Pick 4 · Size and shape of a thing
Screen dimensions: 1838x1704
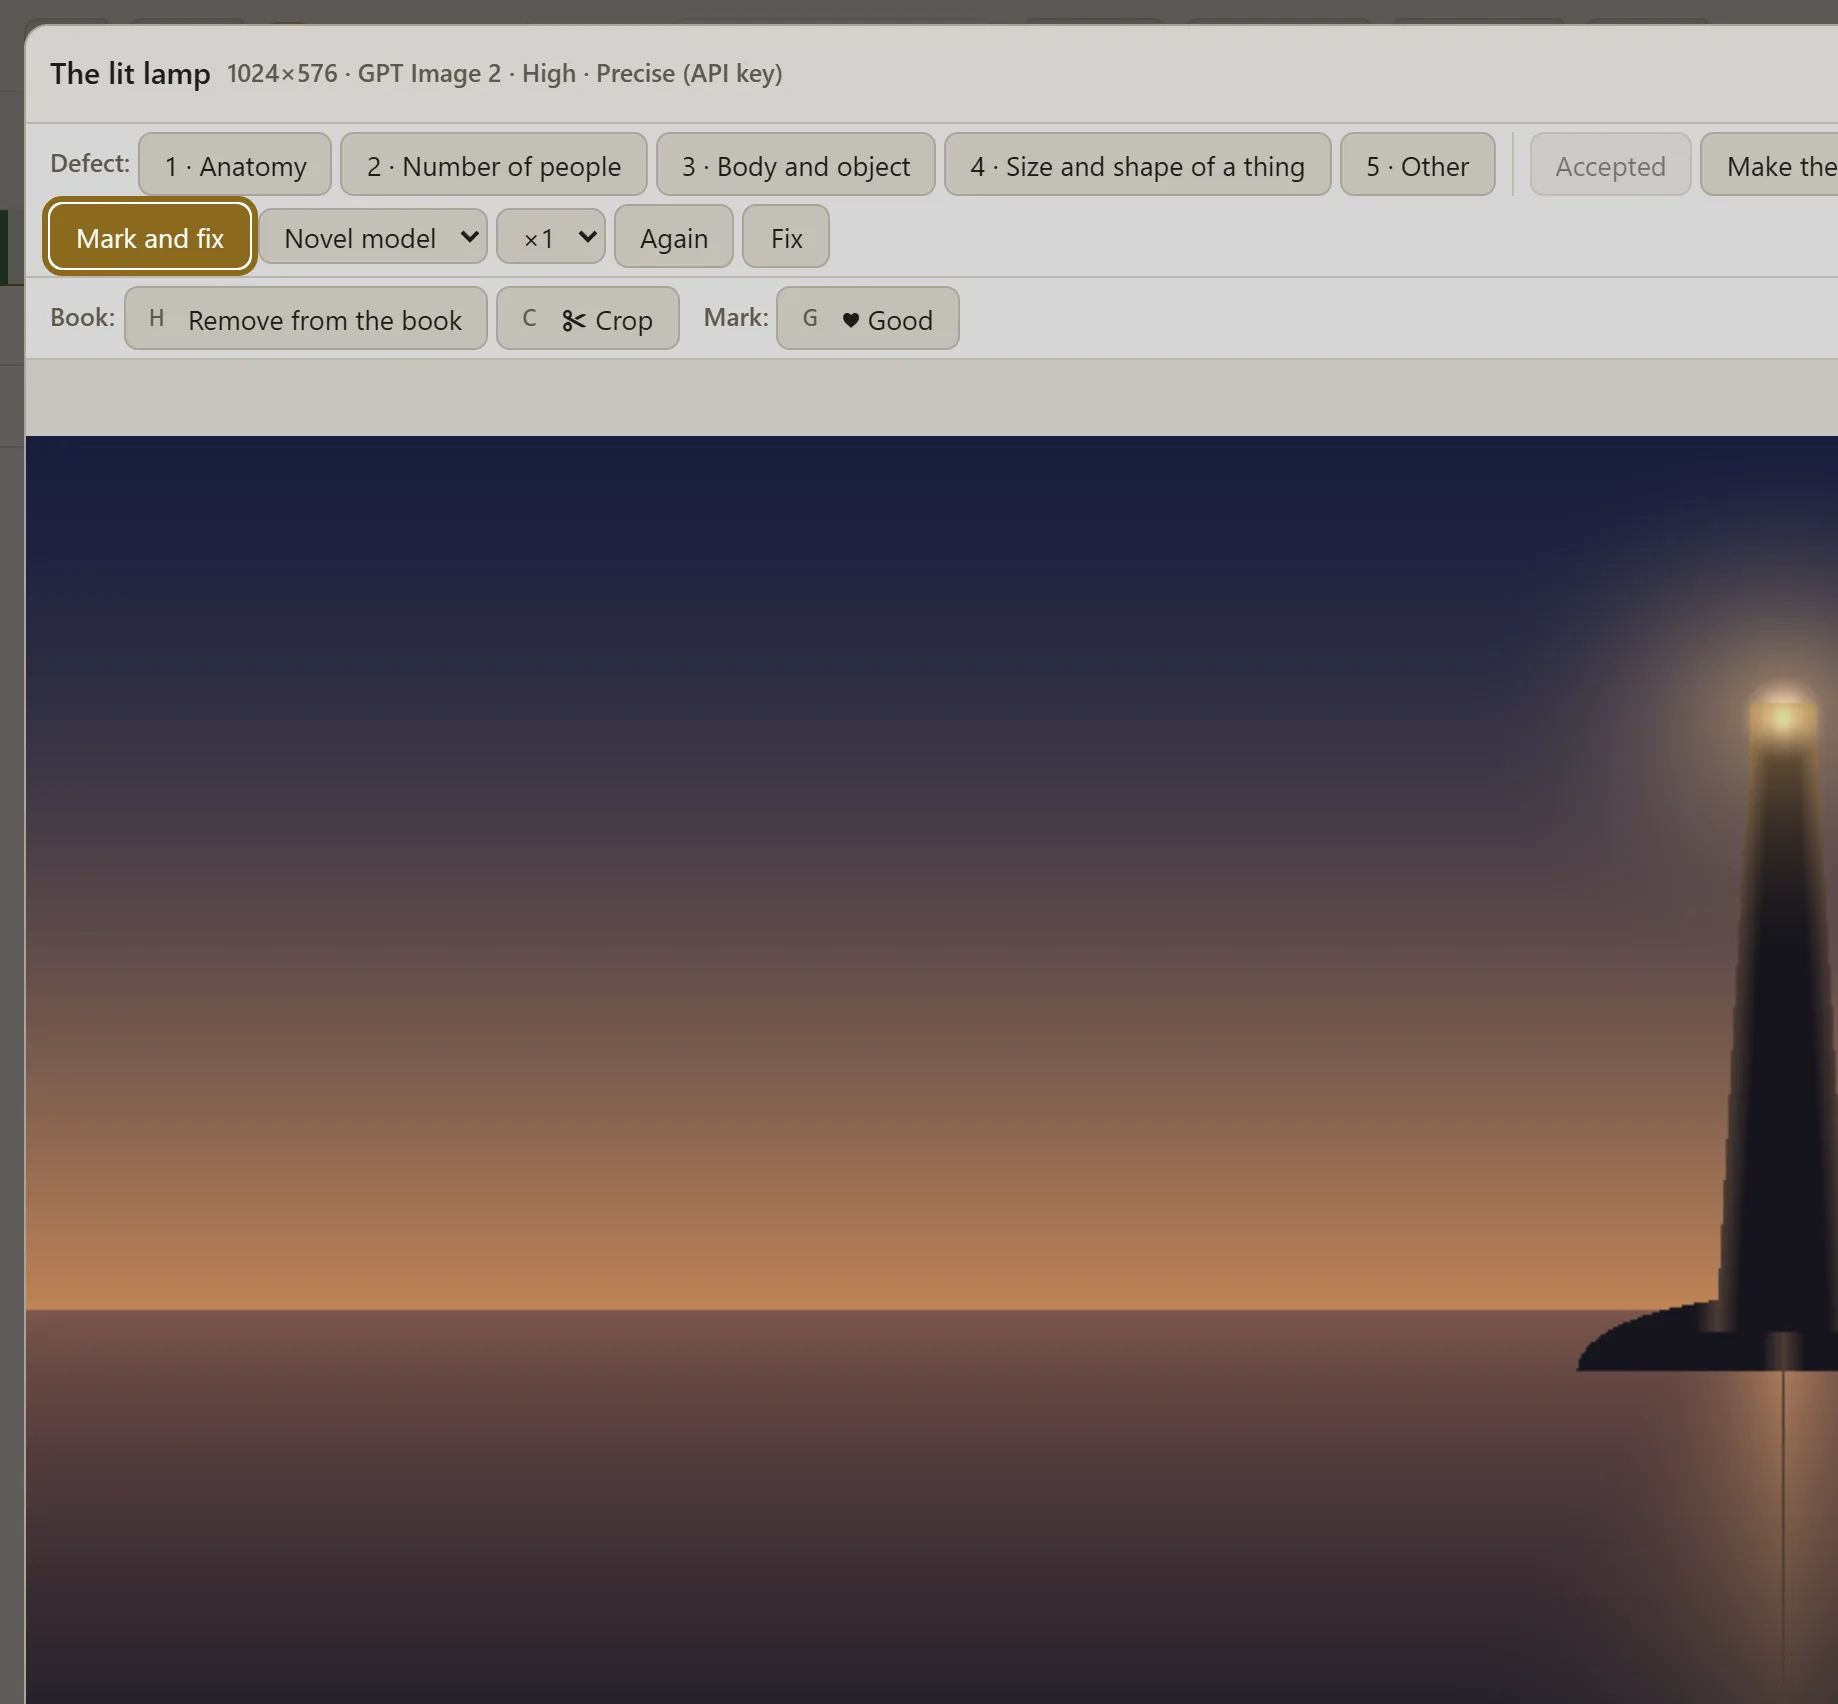tap(1137, 165)
